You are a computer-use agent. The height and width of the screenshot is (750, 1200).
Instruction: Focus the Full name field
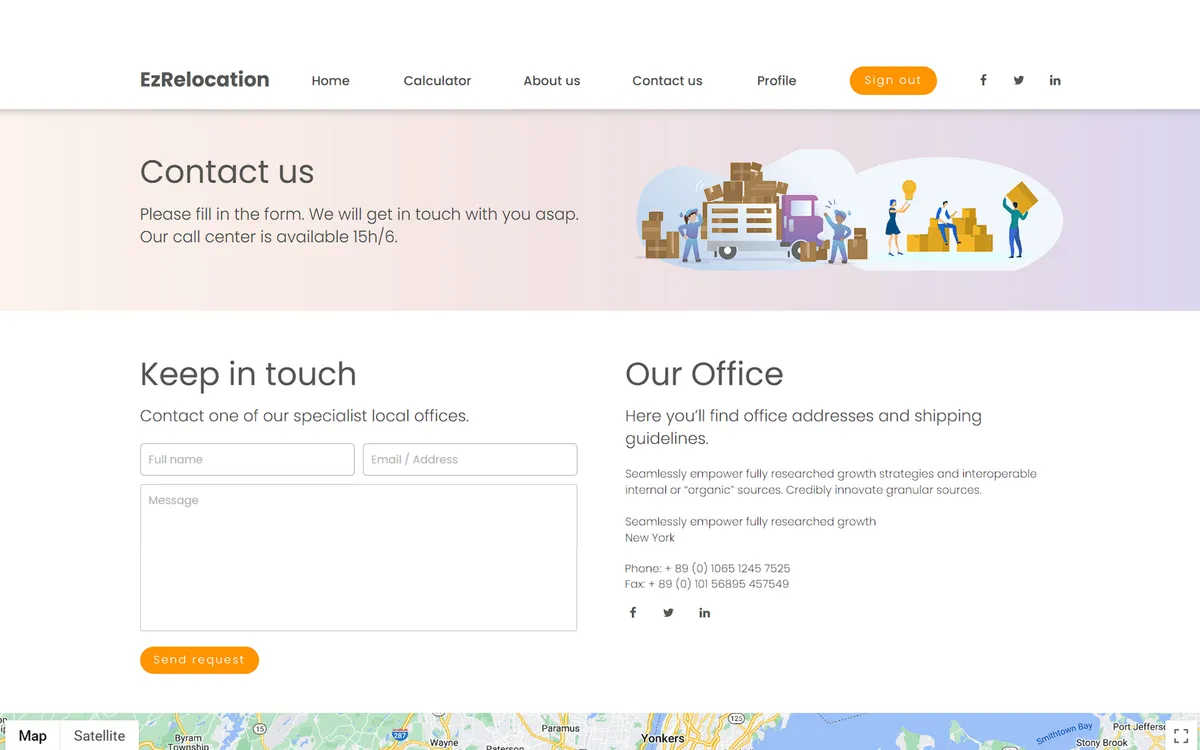click(247, 459)
